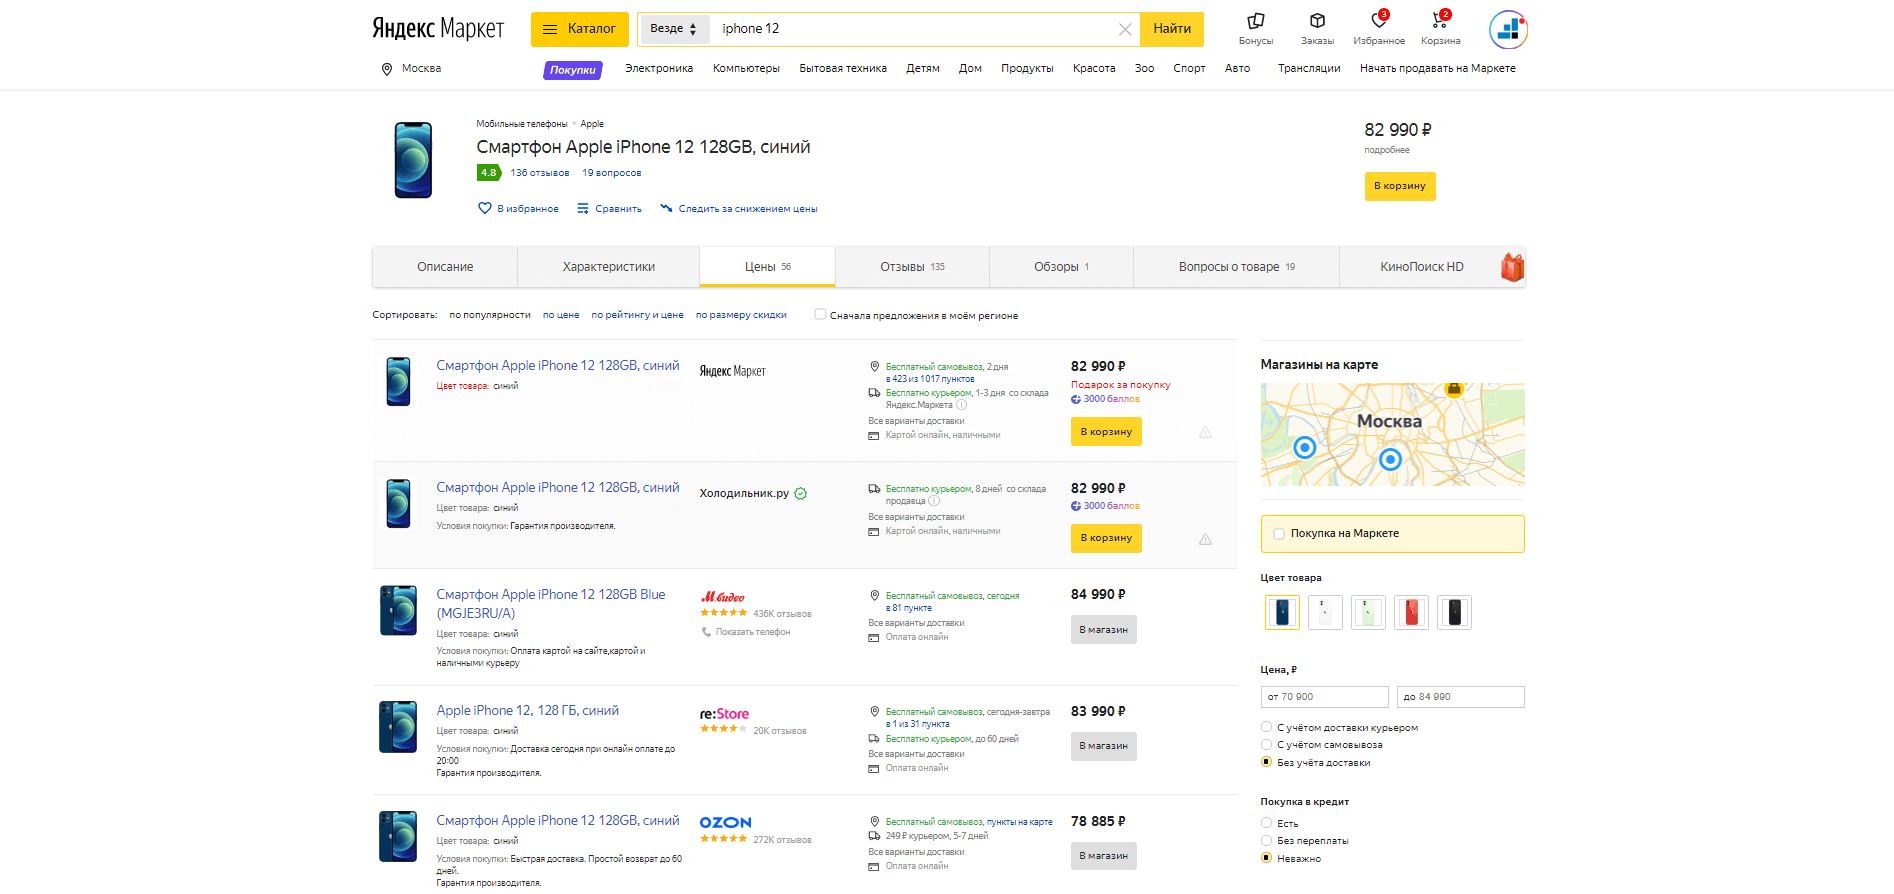
Task: Switch to Отзывы tab
Action: point(912,267)
